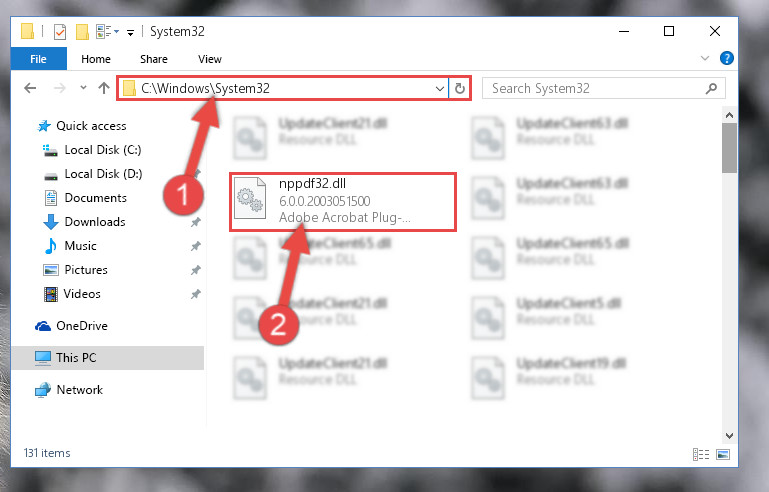Click the Properties icon in title bar
The height and width of the screenshot is (492, 769).
point(60,32)
